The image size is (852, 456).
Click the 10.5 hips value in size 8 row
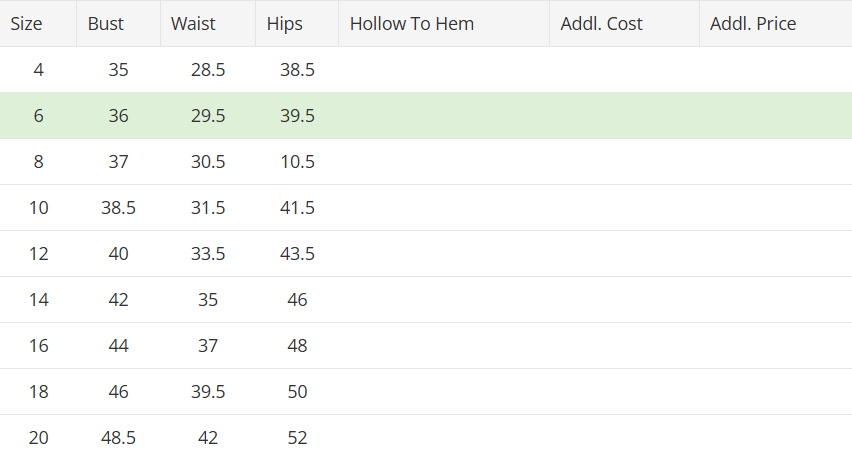(297, 161)
